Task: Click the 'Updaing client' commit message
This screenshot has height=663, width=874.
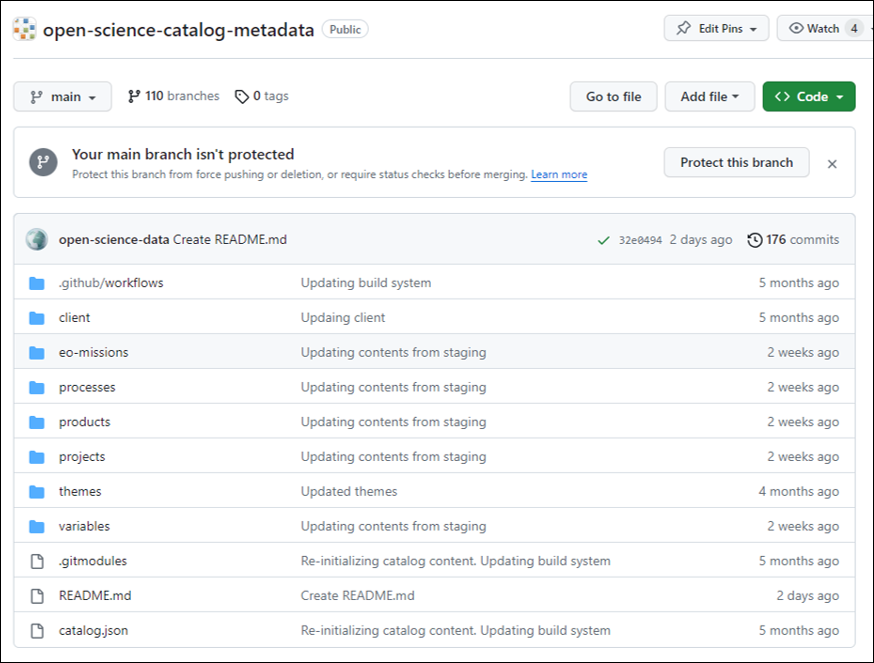Action: point(343,317)
